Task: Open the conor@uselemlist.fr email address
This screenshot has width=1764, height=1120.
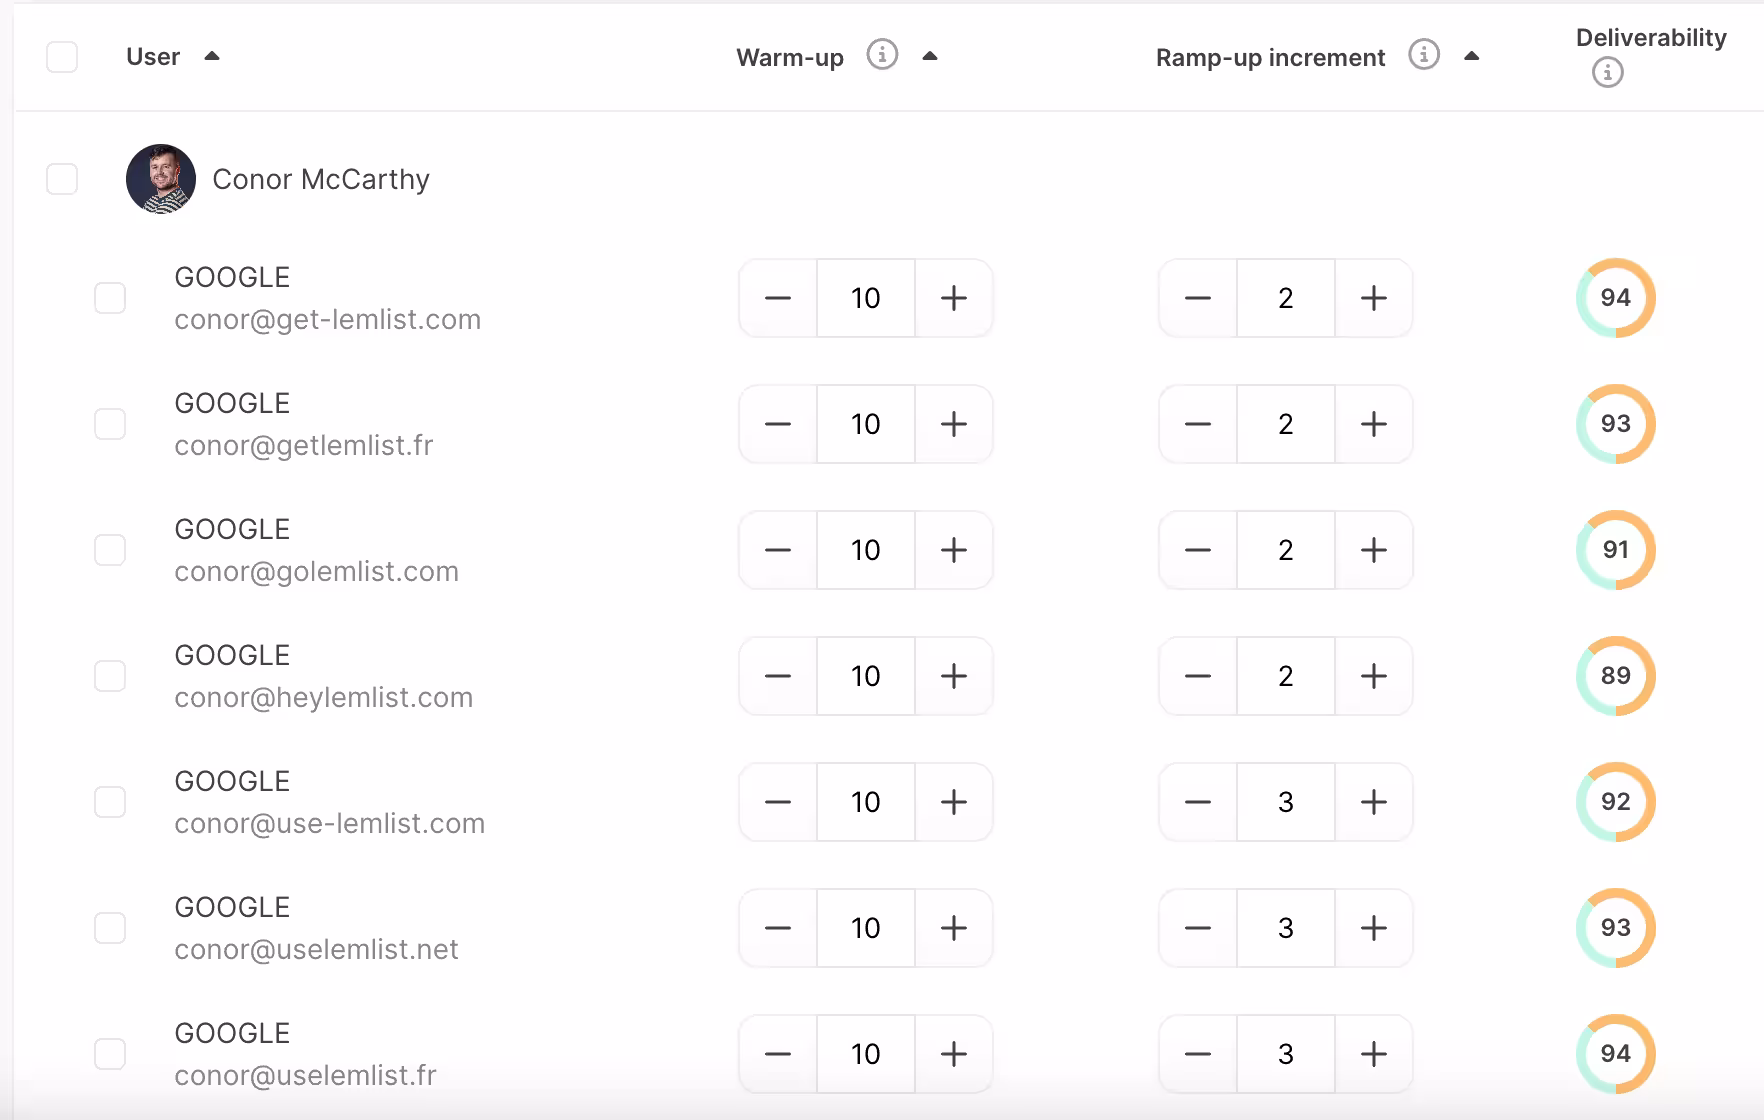Action: click(x=305, y=1075)
